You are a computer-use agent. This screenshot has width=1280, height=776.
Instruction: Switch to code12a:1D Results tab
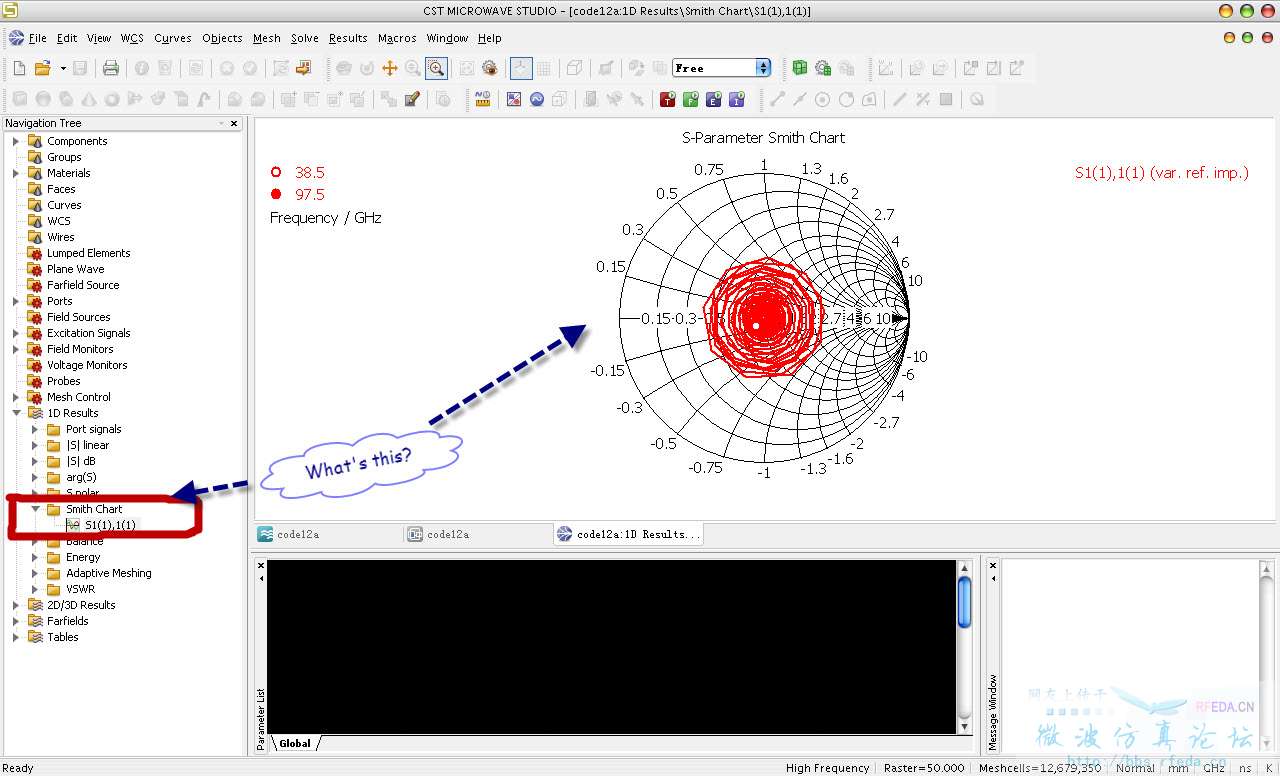(x=628, y=534)
